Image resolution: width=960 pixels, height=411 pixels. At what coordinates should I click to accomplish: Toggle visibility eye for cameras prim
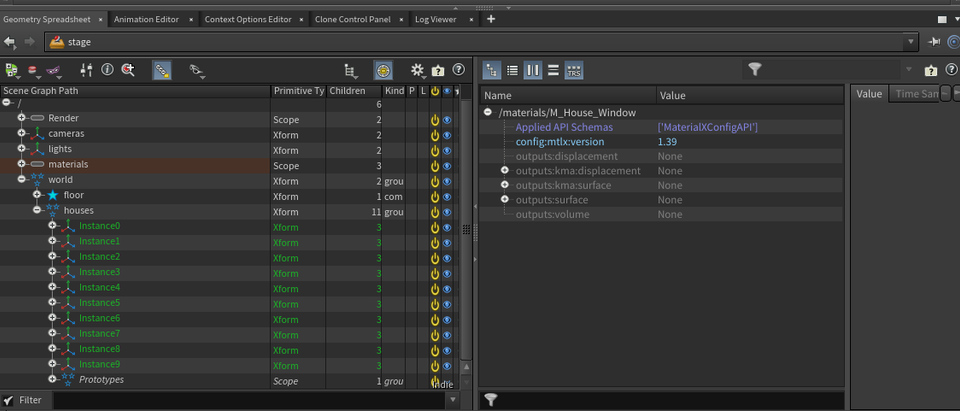pyautogui.click(x=447, y=134)
